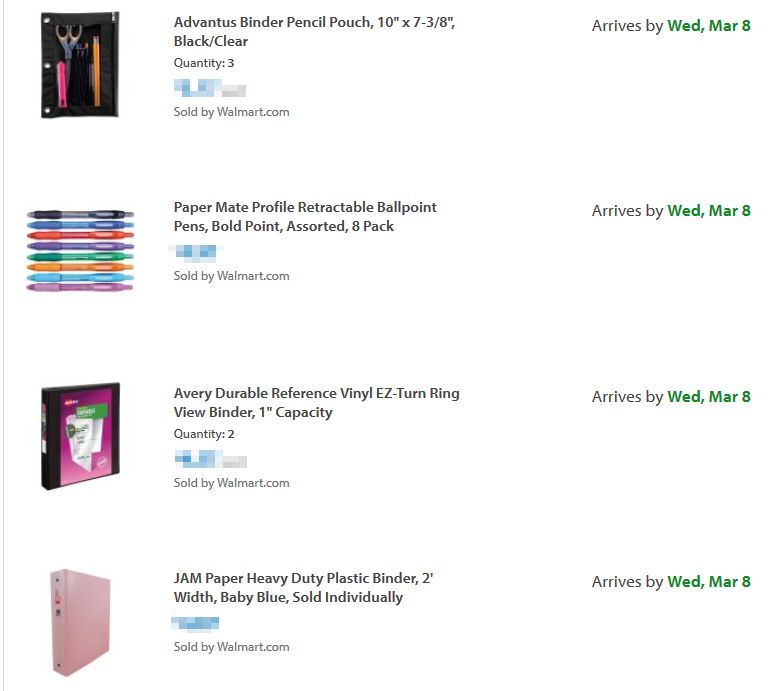Open the Advantus Binder Pencil Pouch title link
This screenshot has width=781, height=691.
pos(314,32)
